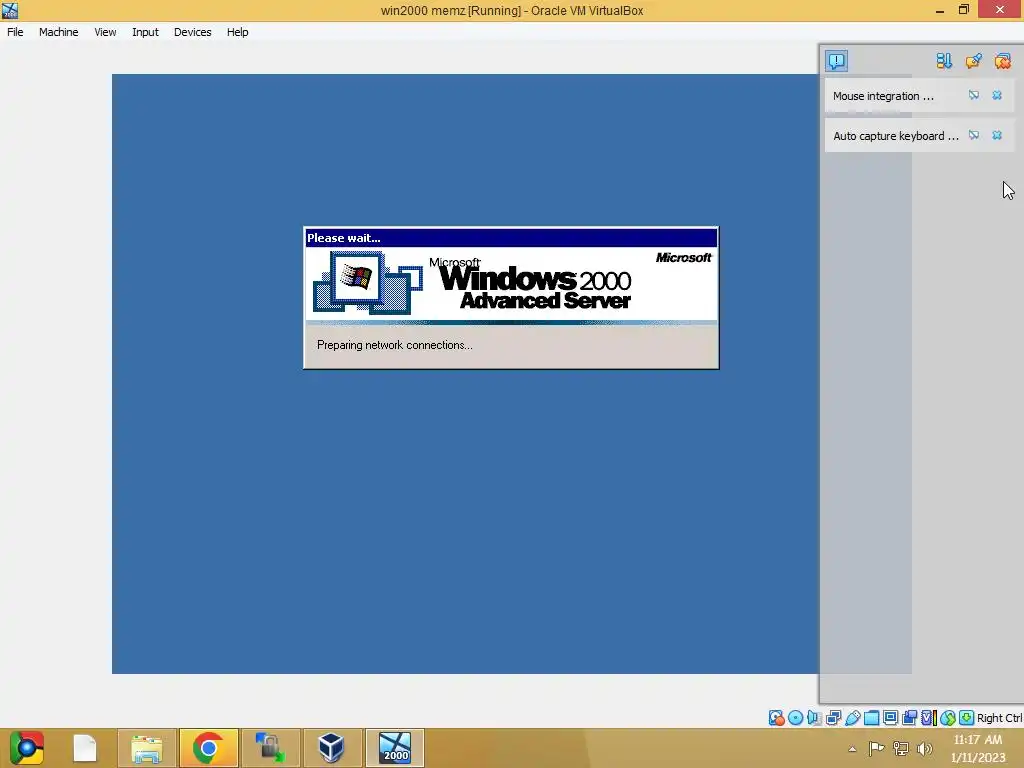The height and width of the screenshot is (768, 1024).
Task: Dismiss the Mouse integration notification
Action: (x=997, y=95)
